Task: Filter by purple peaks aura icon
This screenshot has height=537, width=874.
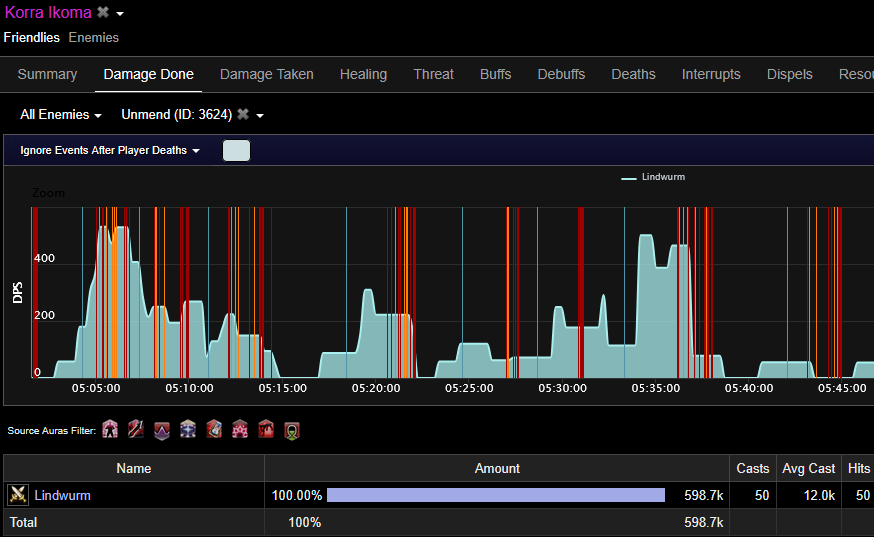Action: click(x=162, y=430)
